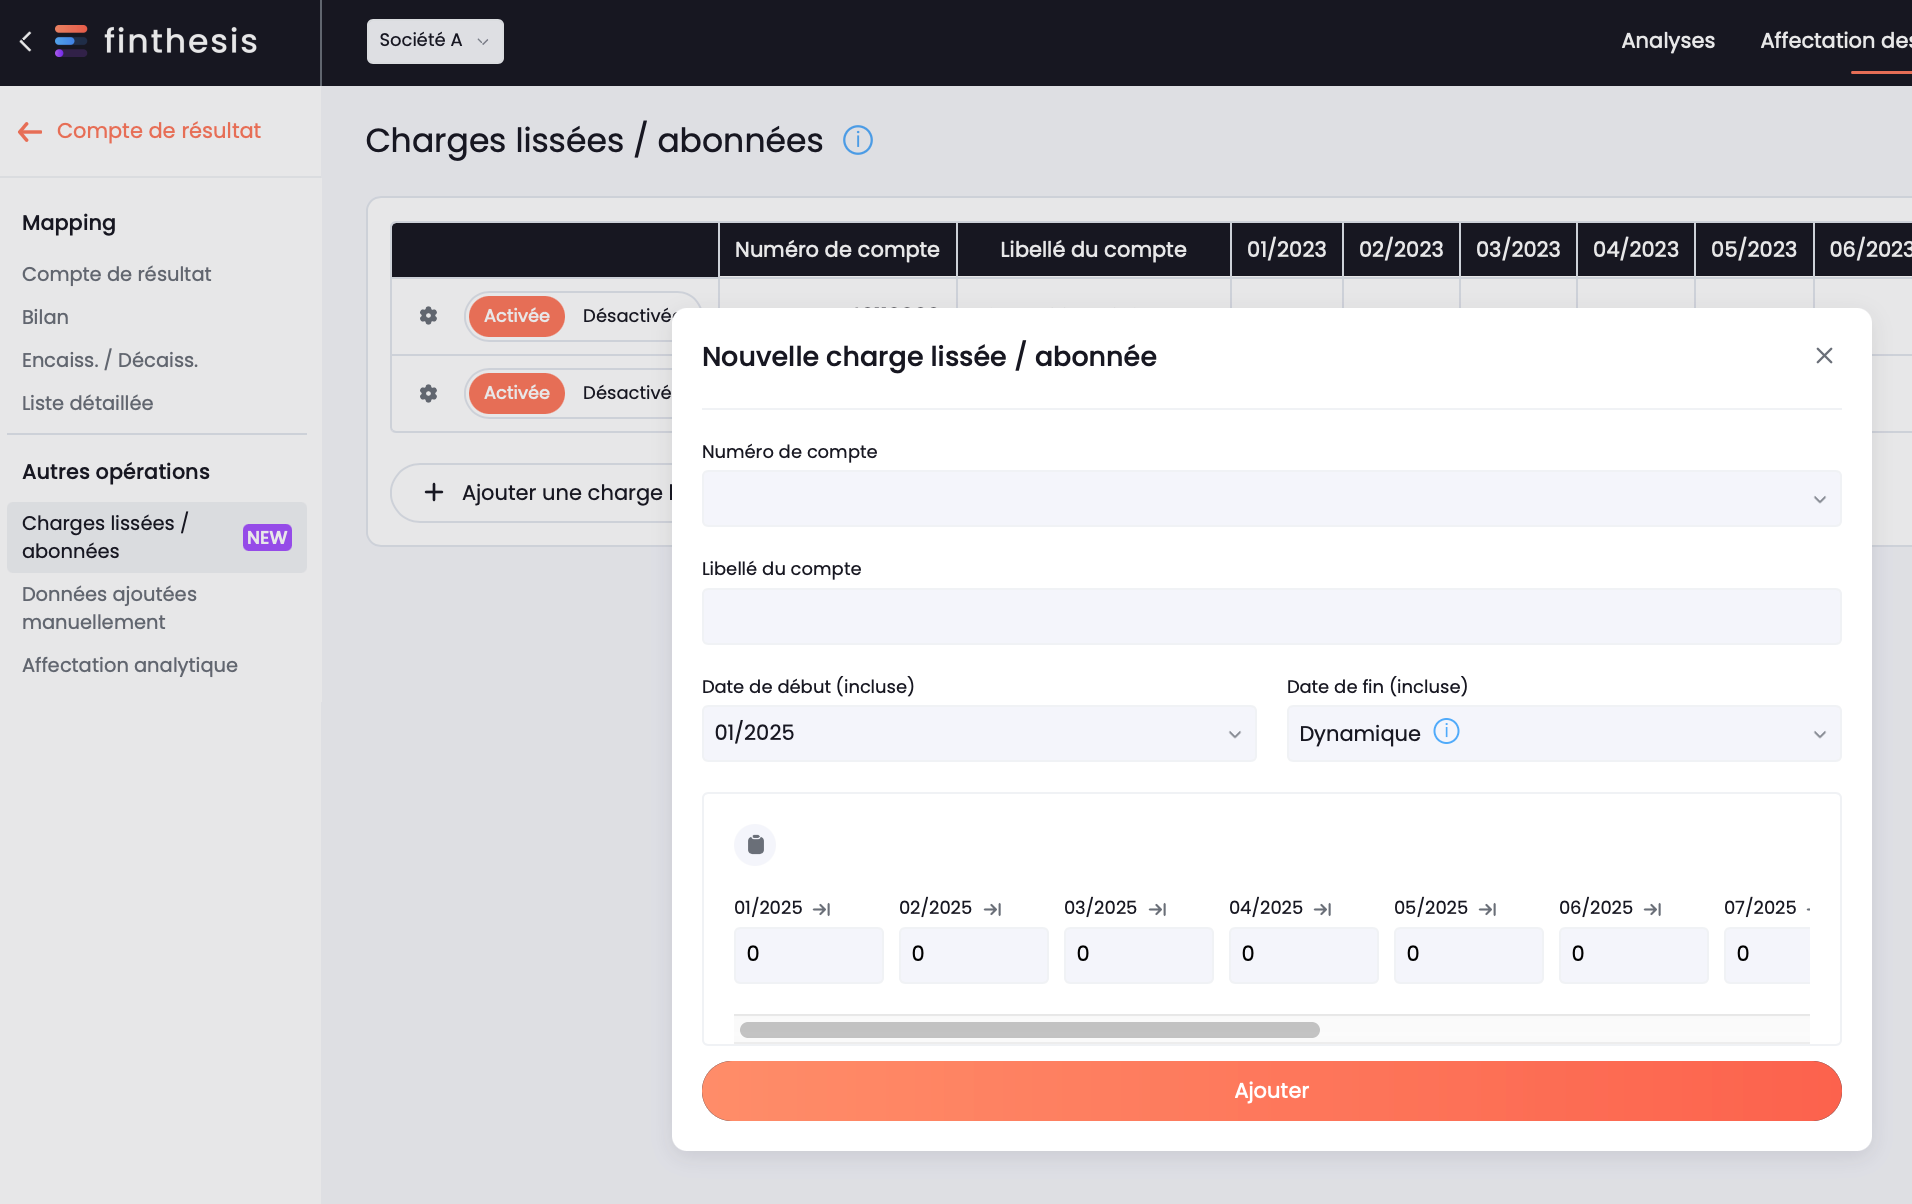The image size is (1912, 1204).
Task: Click the 05/2023 column header
Action: (1754, 249)
